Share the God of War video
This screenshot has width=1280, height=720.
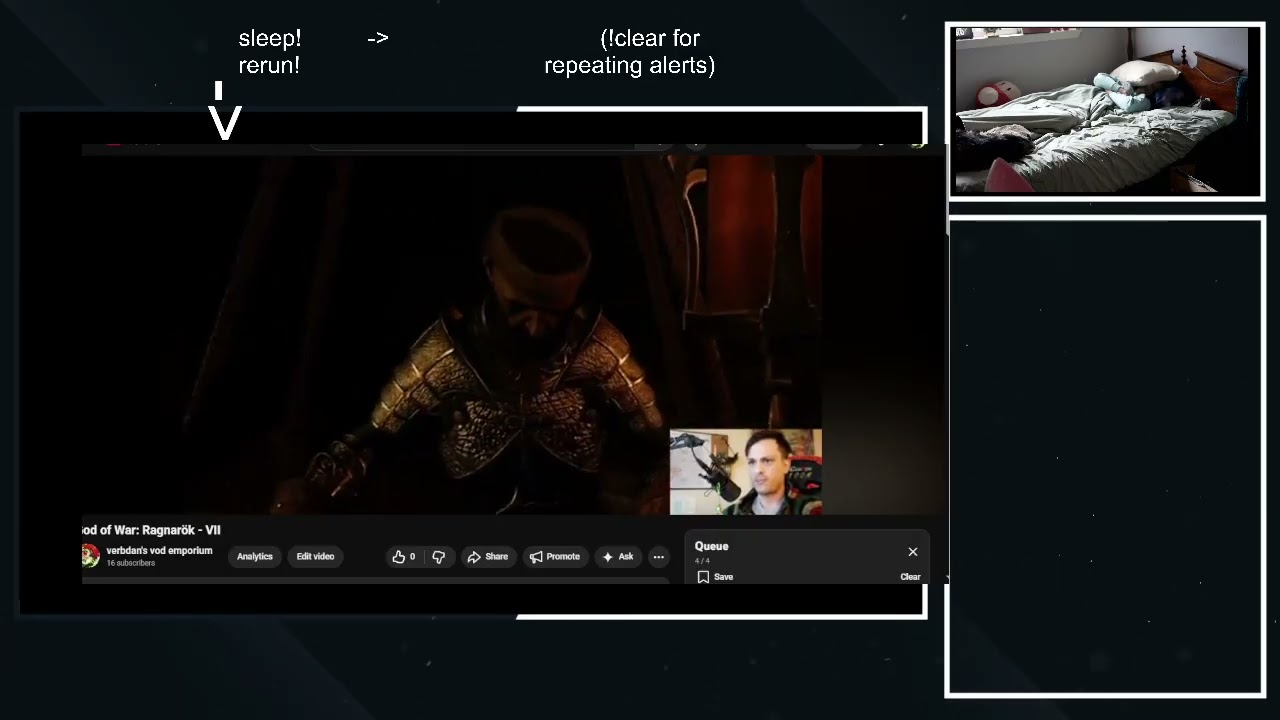coord(488,557)
